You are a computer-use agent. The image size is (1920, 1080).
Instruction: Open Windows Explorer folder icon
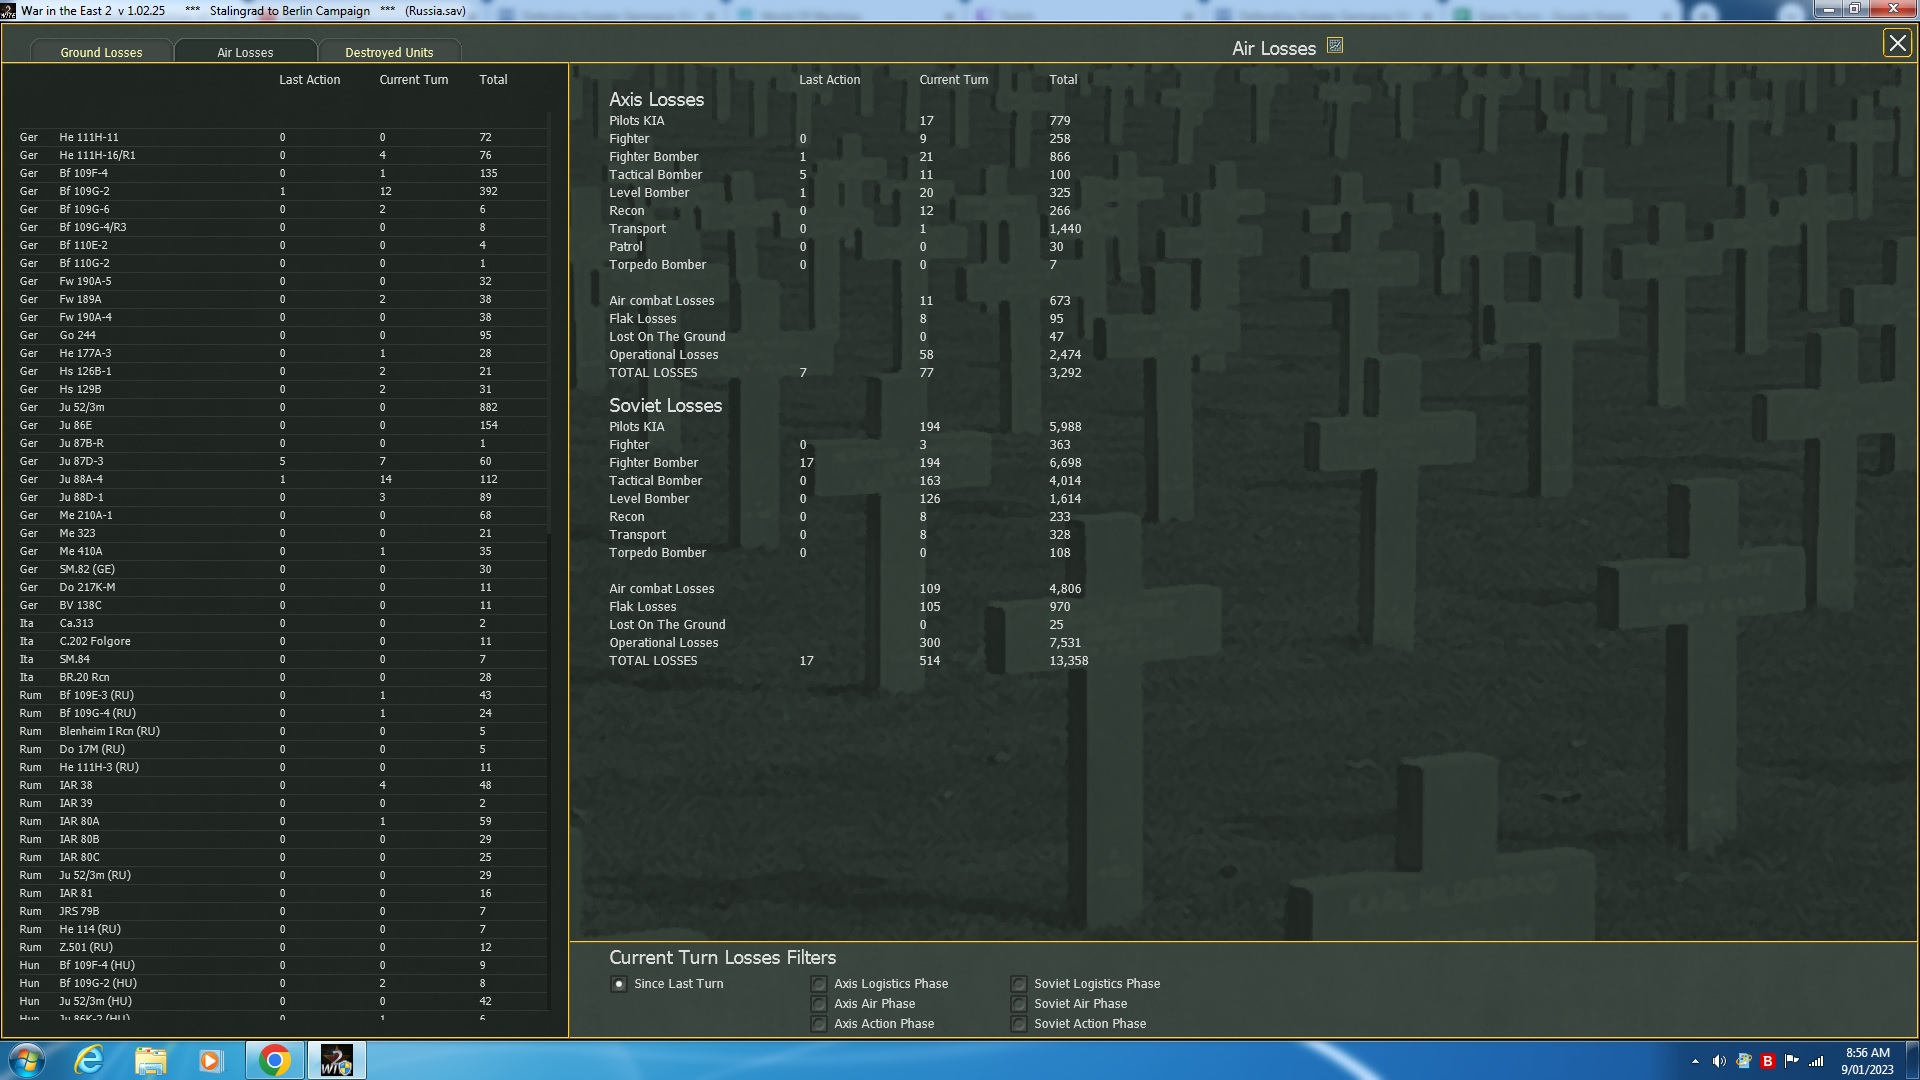(x=151, y=1060)
